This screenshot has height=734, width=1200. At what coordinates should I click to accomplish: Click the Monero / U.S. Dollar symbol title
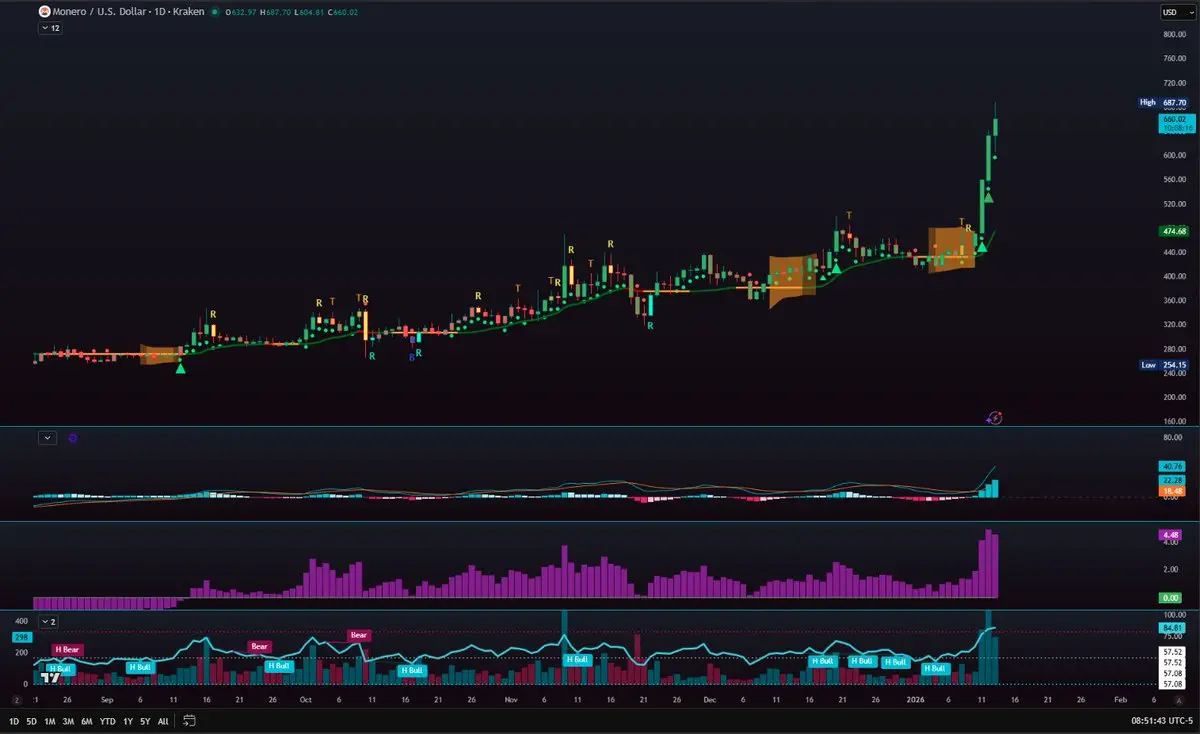(x=130, y=12)
